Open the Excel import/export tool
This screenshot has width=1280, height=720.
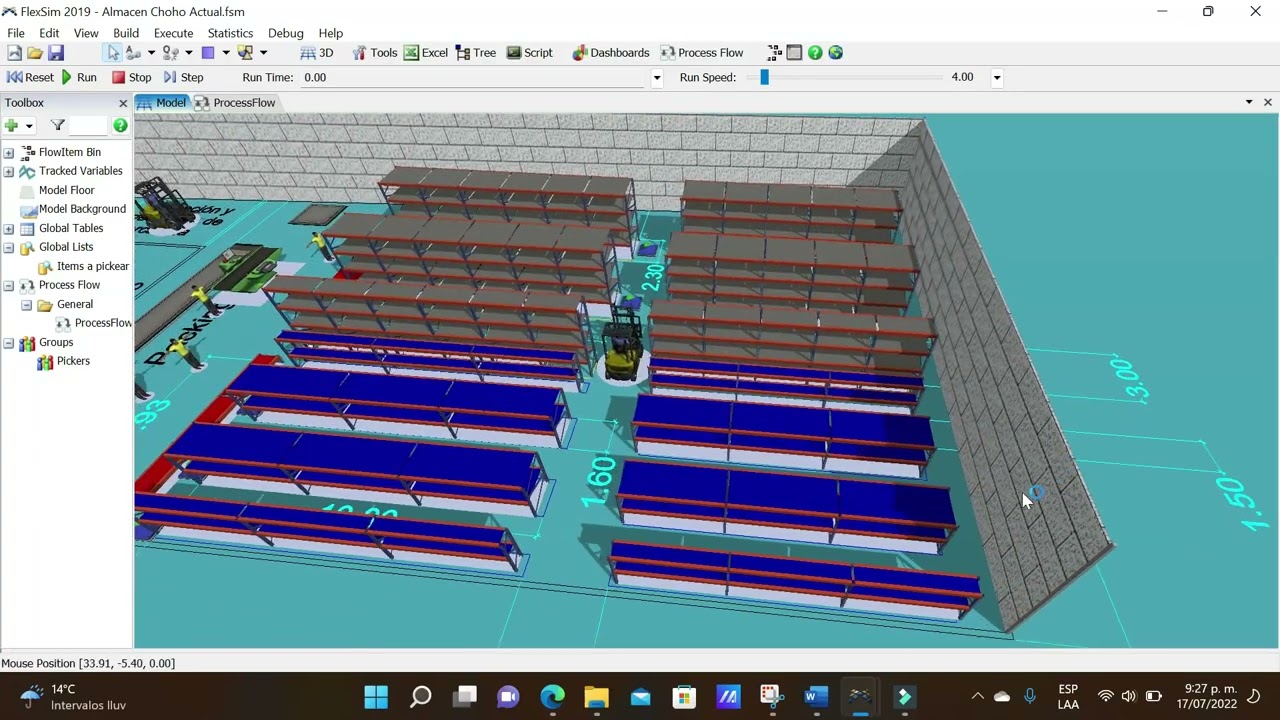426,53
